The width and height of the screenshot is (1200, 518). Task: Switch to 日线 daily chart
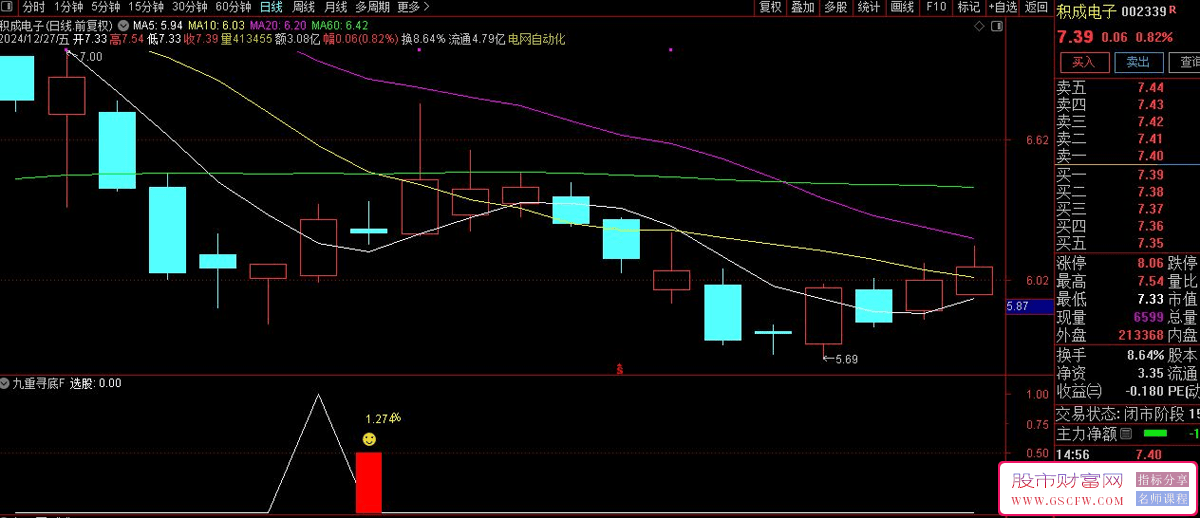[x=271, y=6]
